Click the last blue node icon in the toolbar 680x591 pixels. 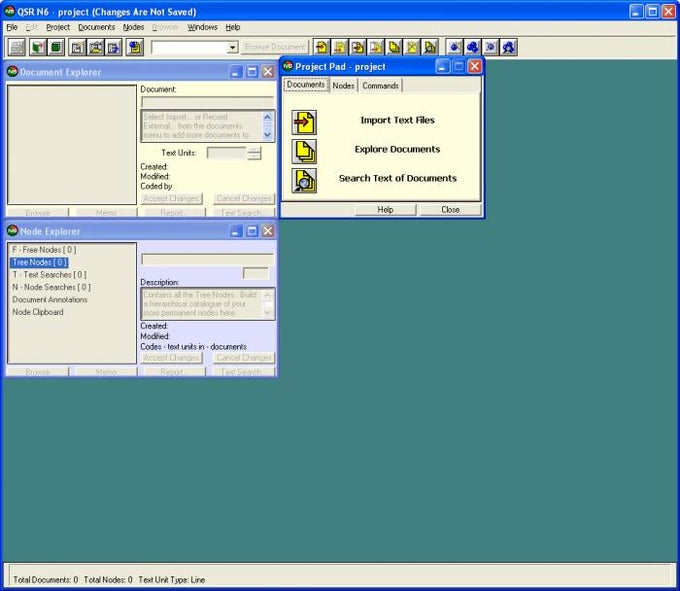[509, 47]
